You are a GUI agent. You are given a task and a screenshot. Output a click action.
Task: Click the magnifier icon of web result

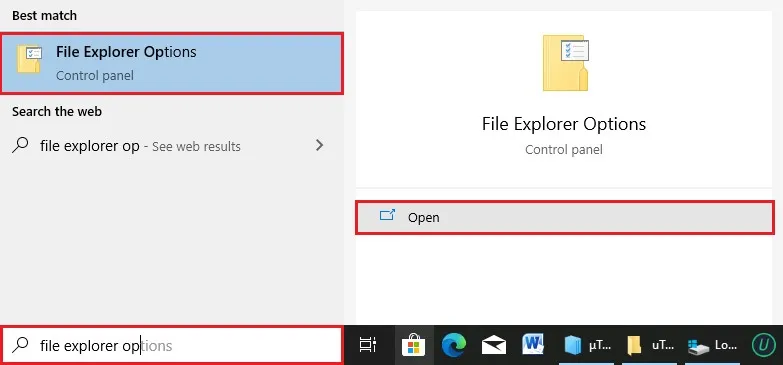(x=20, y=145)
